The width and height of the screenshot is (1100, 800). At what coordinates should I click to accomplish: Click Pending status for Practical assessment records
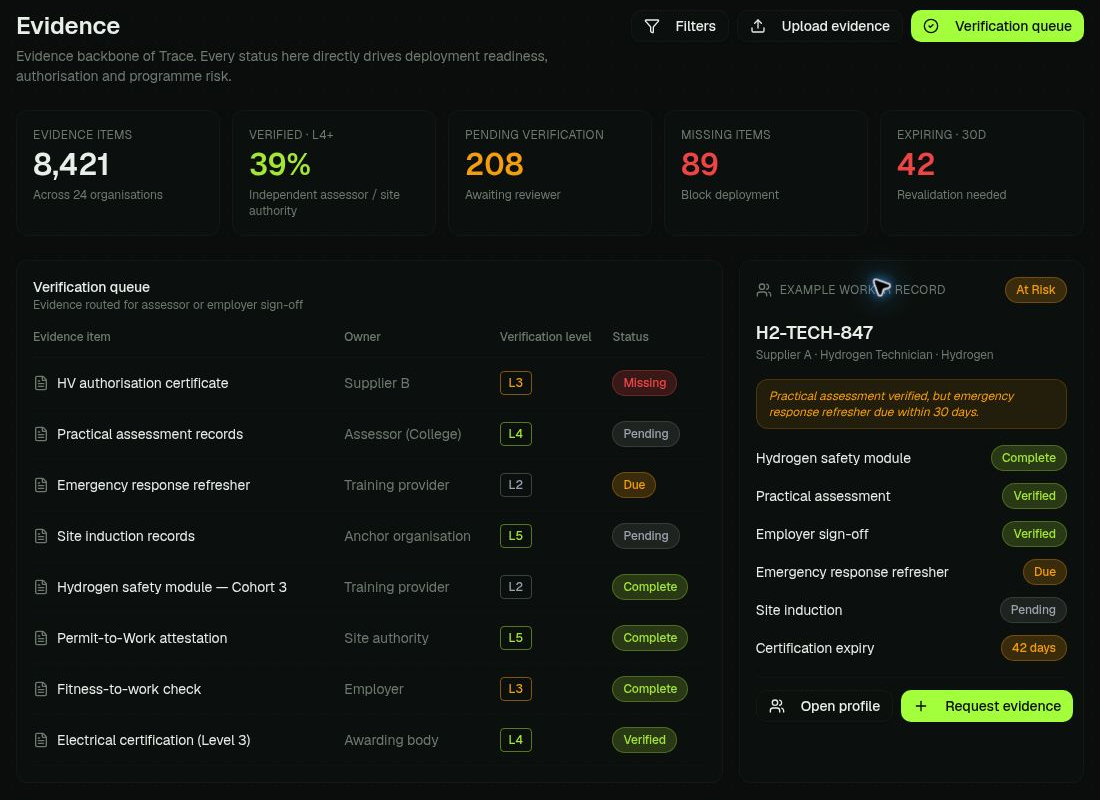click(645, 434)
